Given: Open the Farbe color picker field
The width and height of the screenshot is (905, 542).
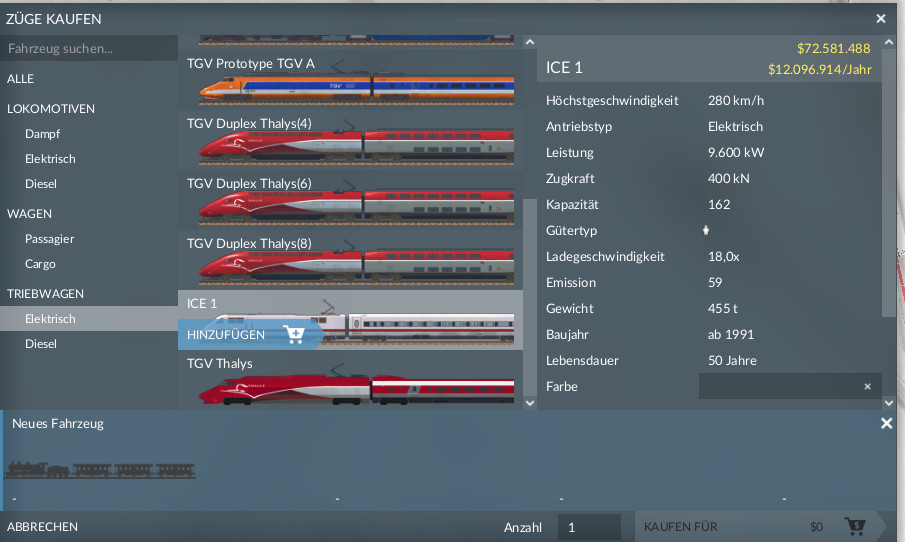Looking at the screenshot, I should coord(790,386).
